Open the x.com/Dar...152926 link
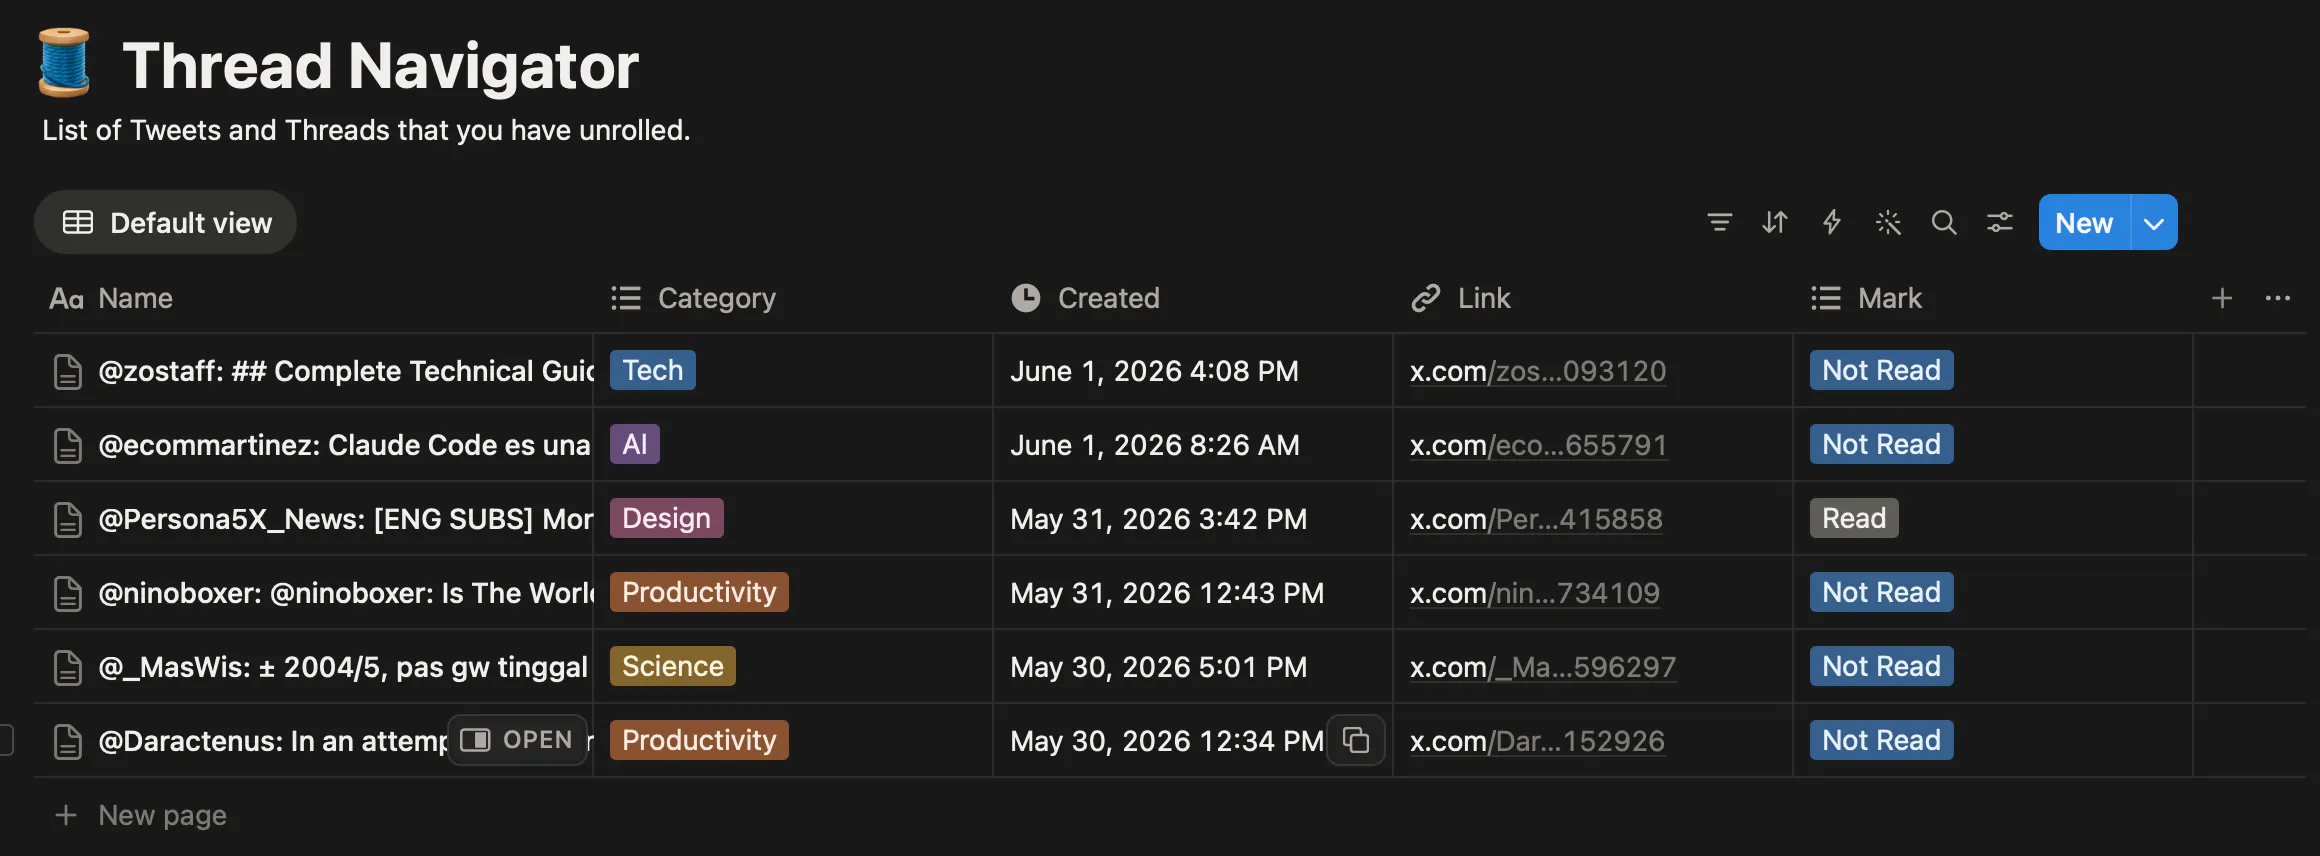2320x856 pixels. (1537, 741)
